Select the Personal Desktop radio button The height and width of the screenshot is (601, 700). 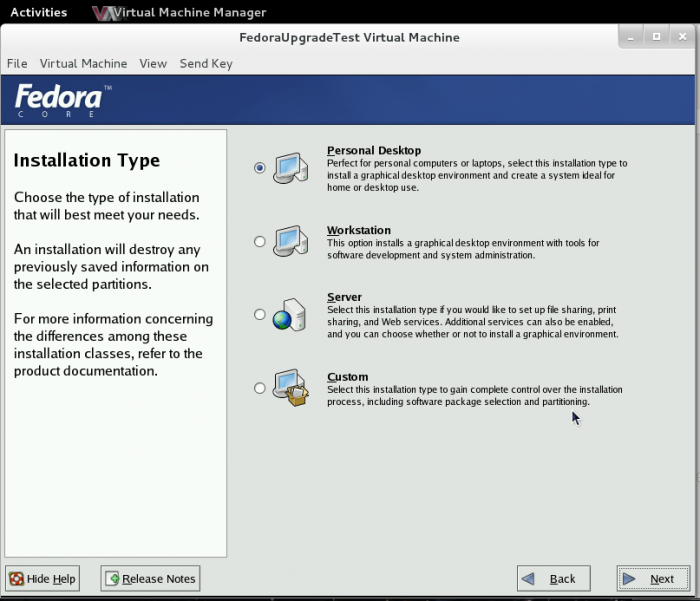click(x=260, y=168)
